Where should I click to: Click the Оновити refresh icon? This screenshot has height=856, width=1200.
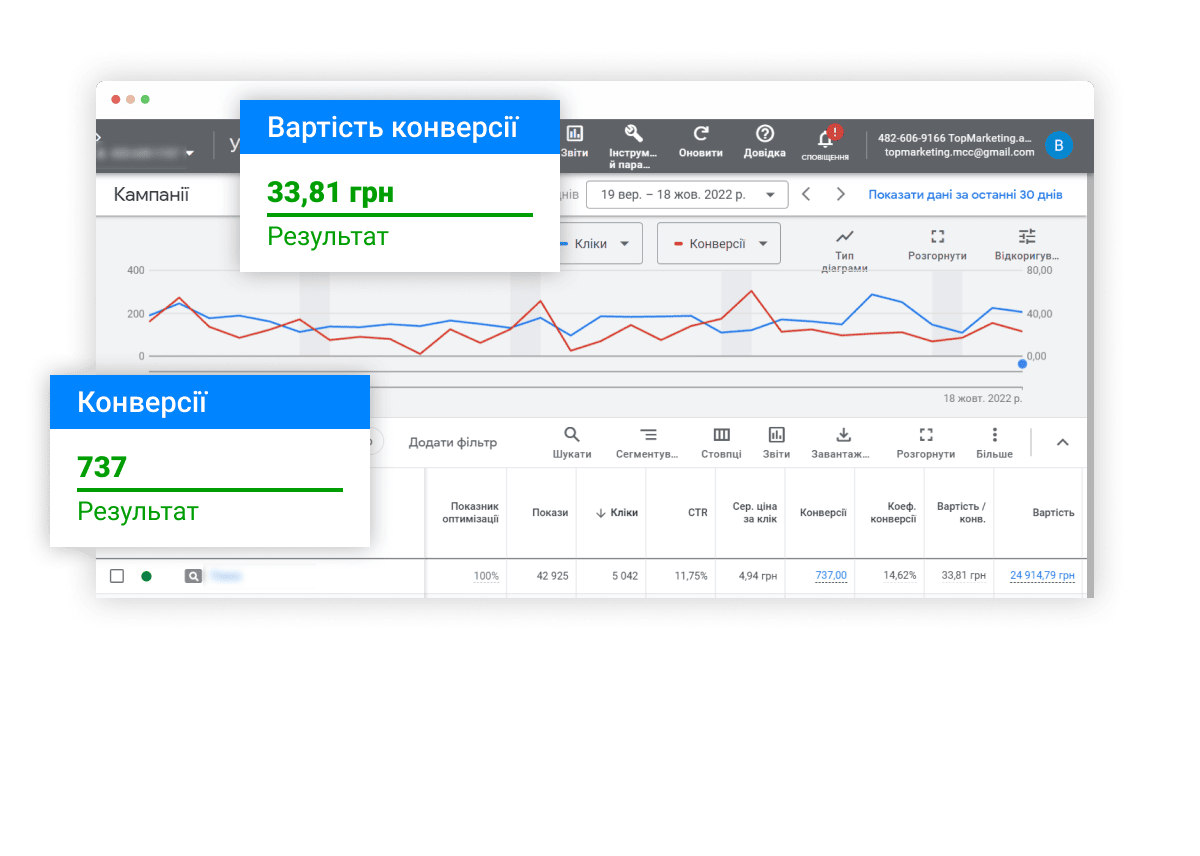pos(701,134)
